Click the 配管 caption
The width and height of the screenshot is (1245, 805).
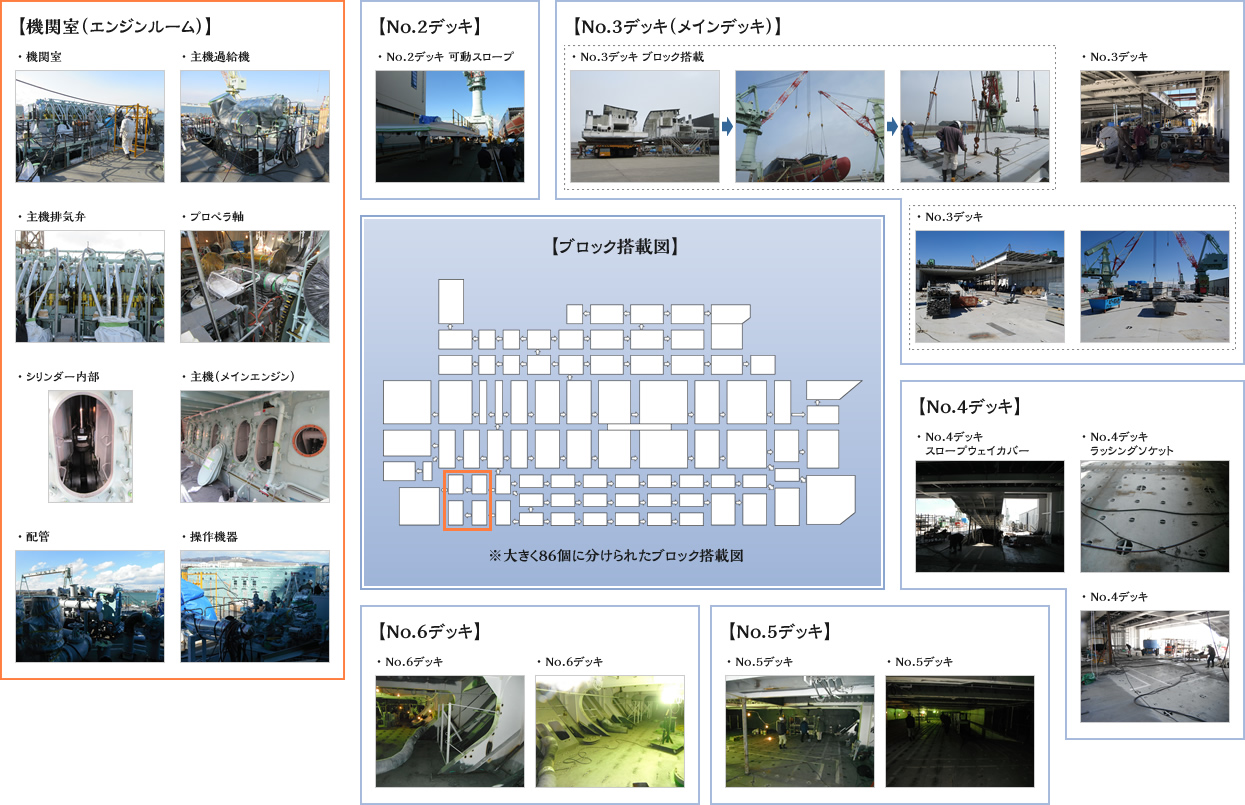(x=34, y=537)
